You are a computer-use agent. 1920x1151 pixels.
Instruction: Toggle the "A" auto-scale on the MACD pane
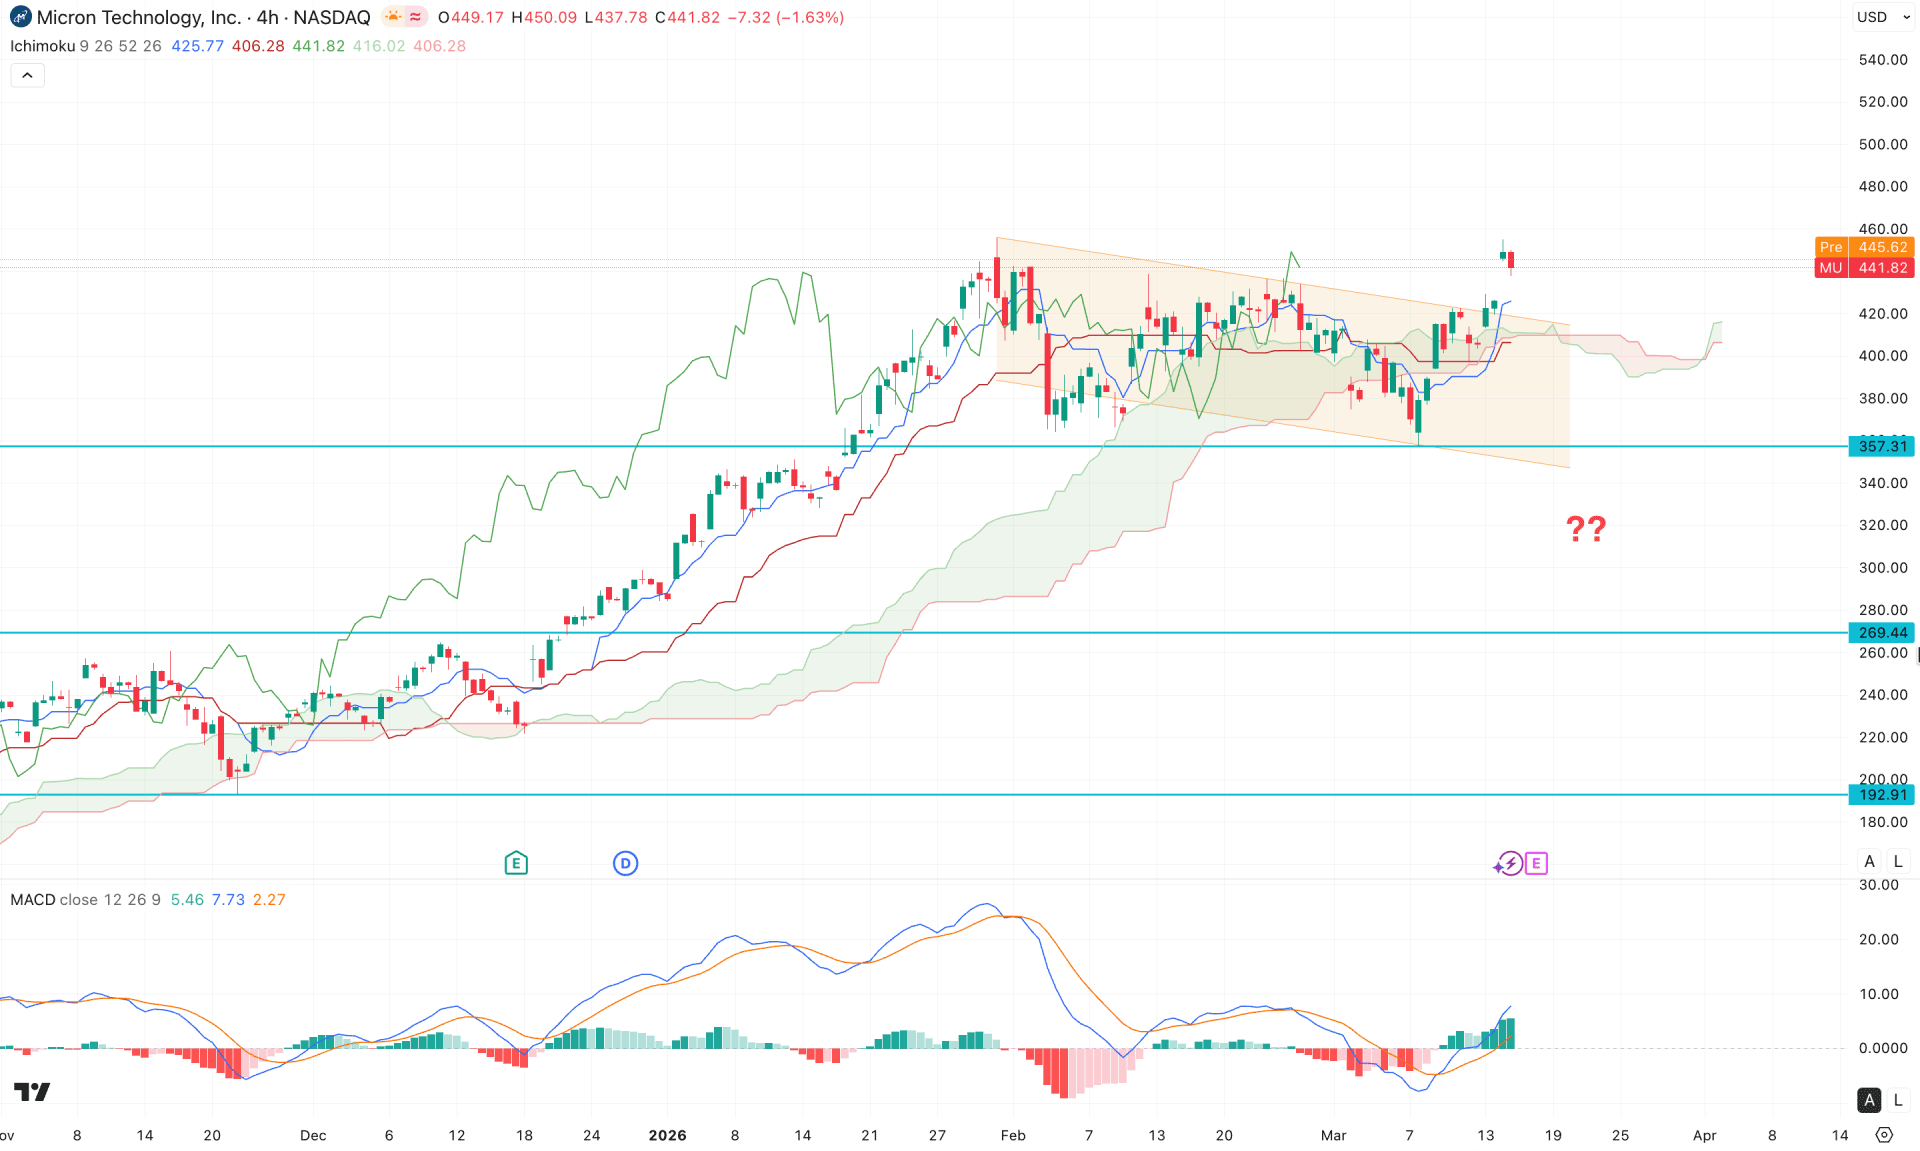pos(1868,1099)
